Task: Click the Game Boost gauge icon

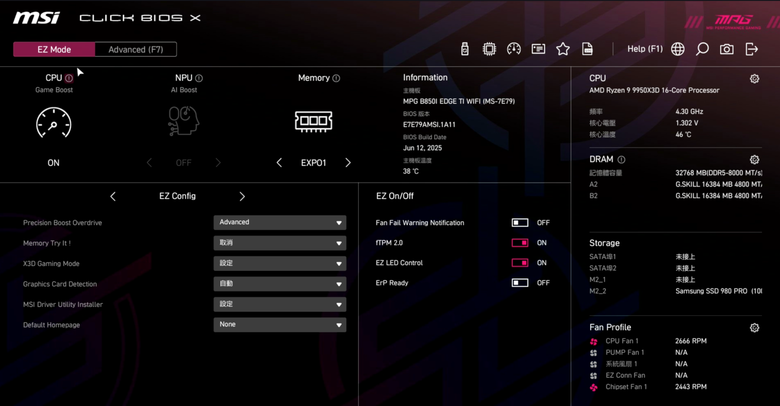Action: [x=53, y=122]
